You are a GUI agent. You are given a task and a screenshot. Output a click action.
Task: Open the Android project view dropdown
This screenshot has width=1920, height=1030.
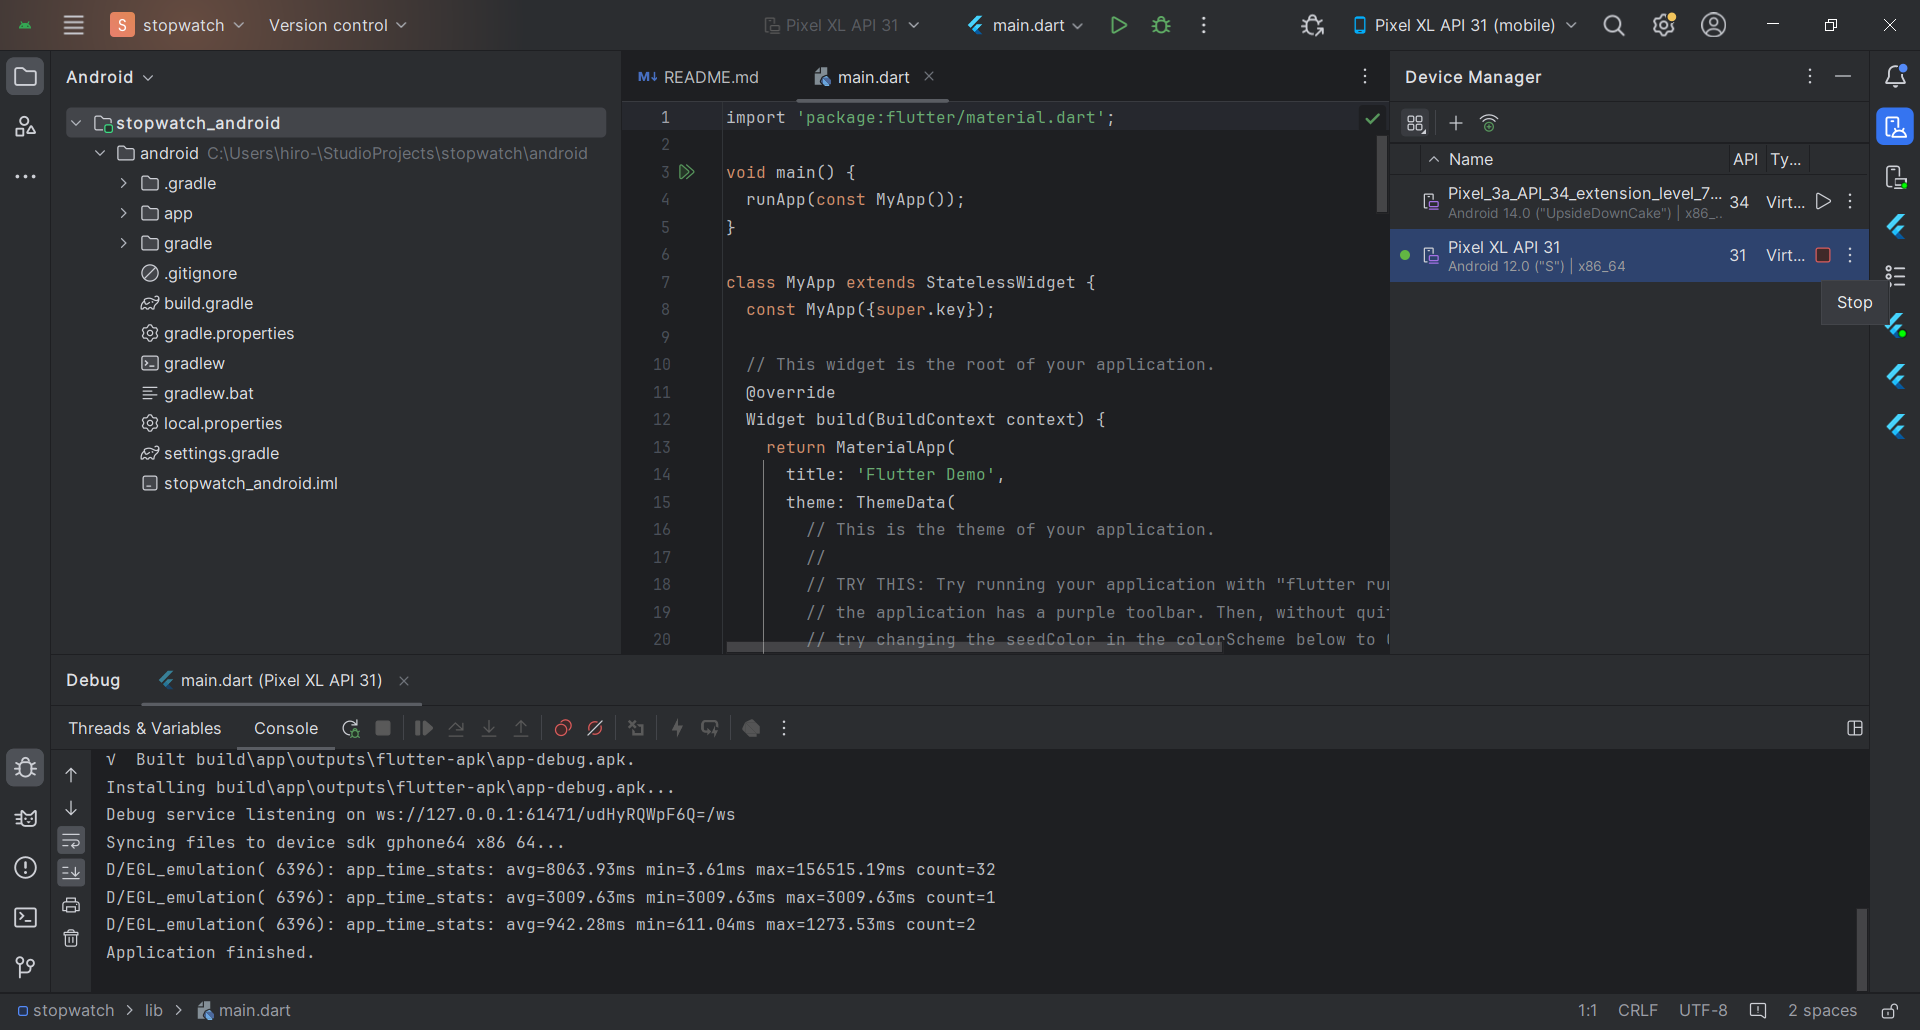[x=109, y=77]
